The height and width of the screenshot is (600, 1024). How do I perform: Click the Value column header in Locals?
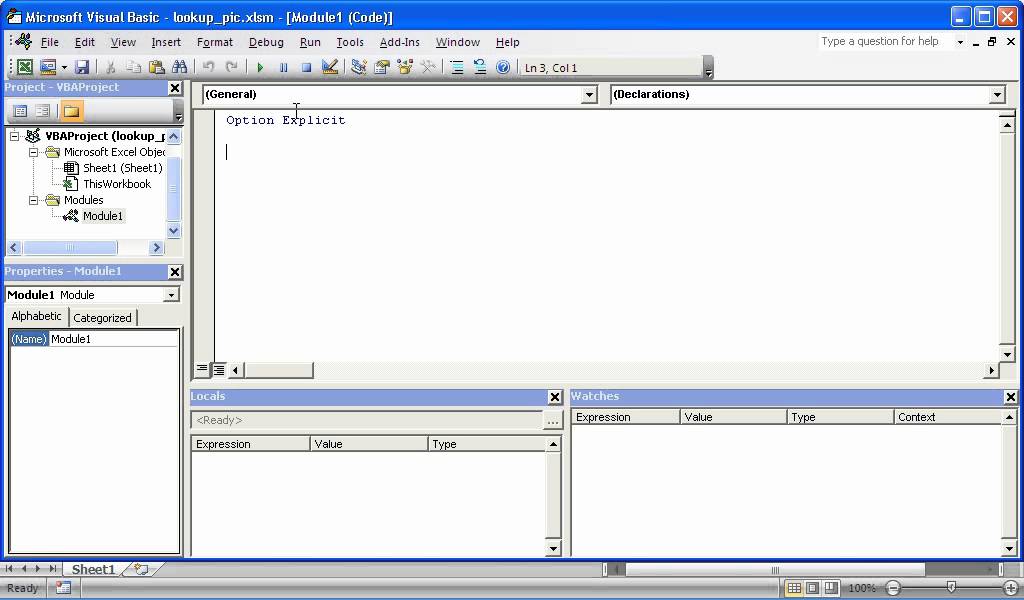pyautogui.click(x=368, y=444)
